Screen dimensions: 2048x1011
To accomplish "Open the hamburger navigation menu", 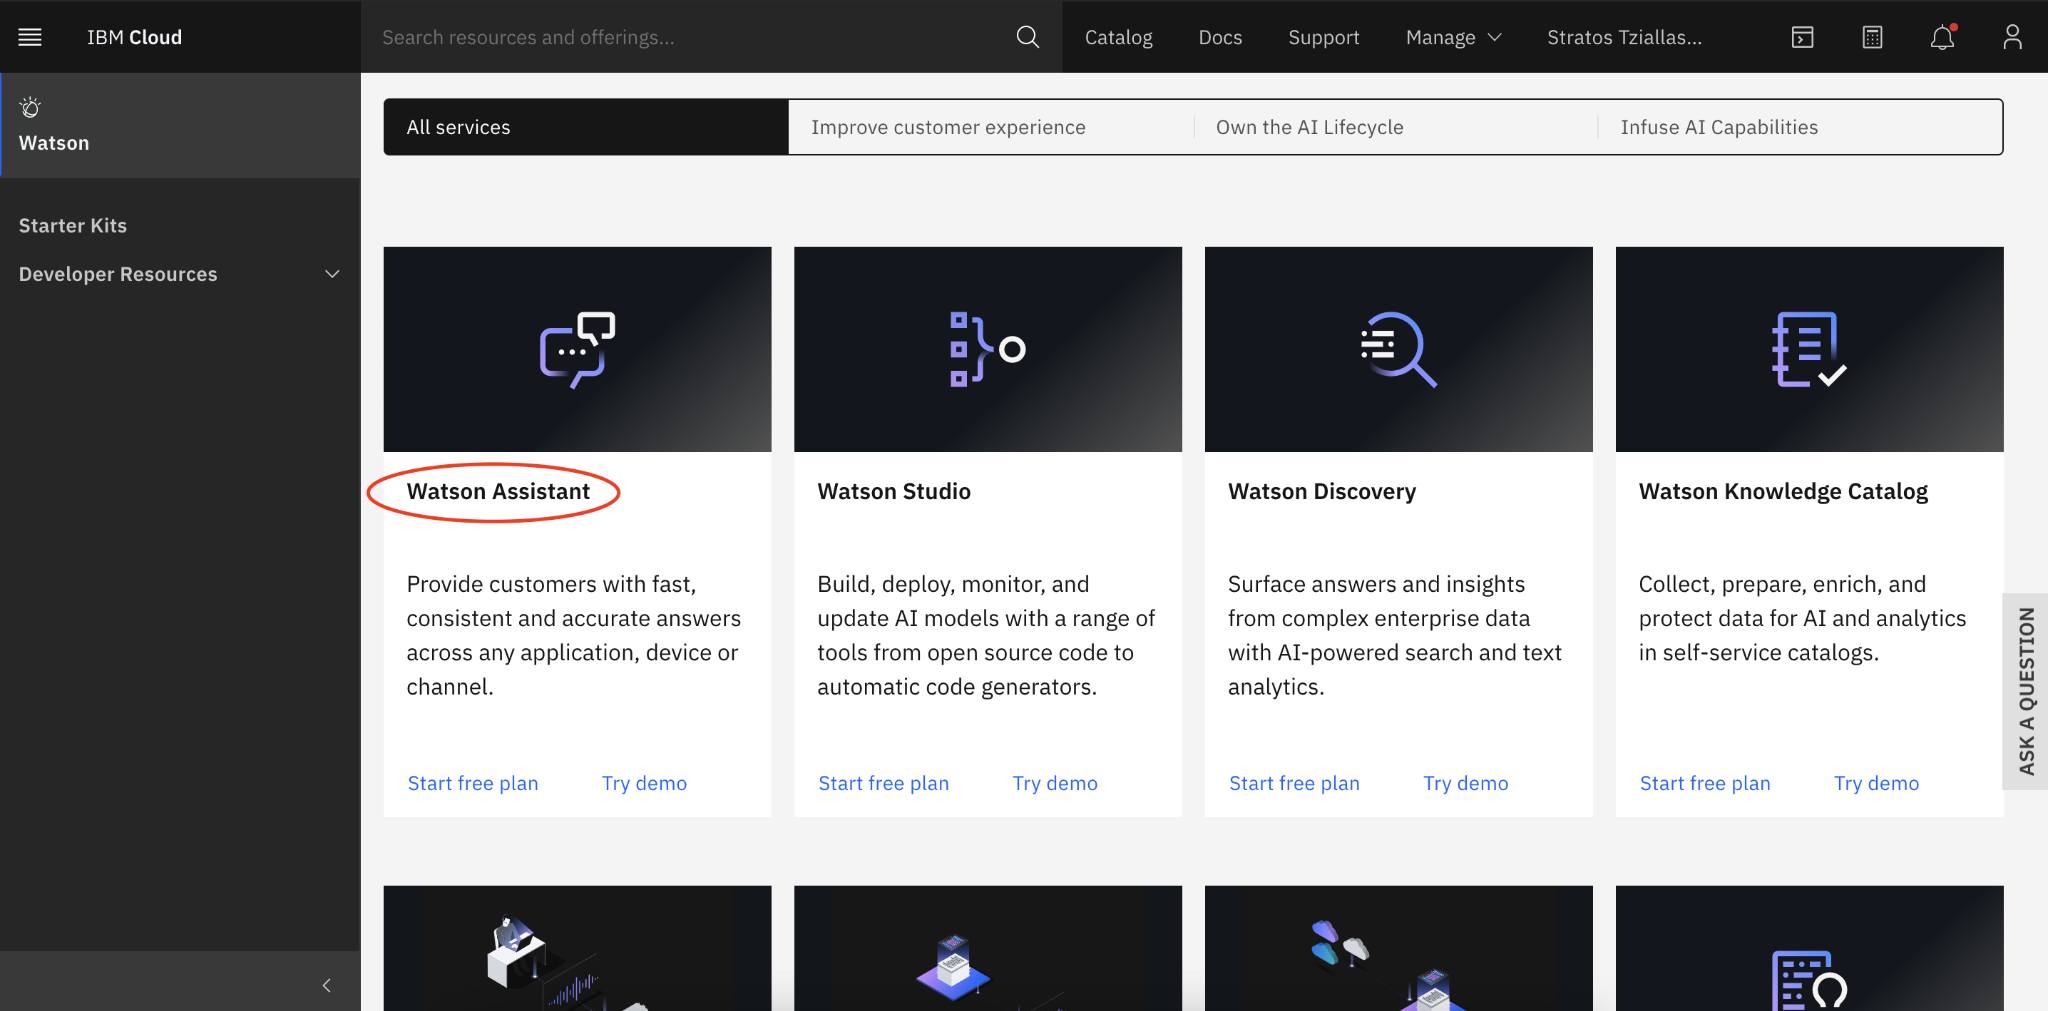I will click(x=30, y=37).
